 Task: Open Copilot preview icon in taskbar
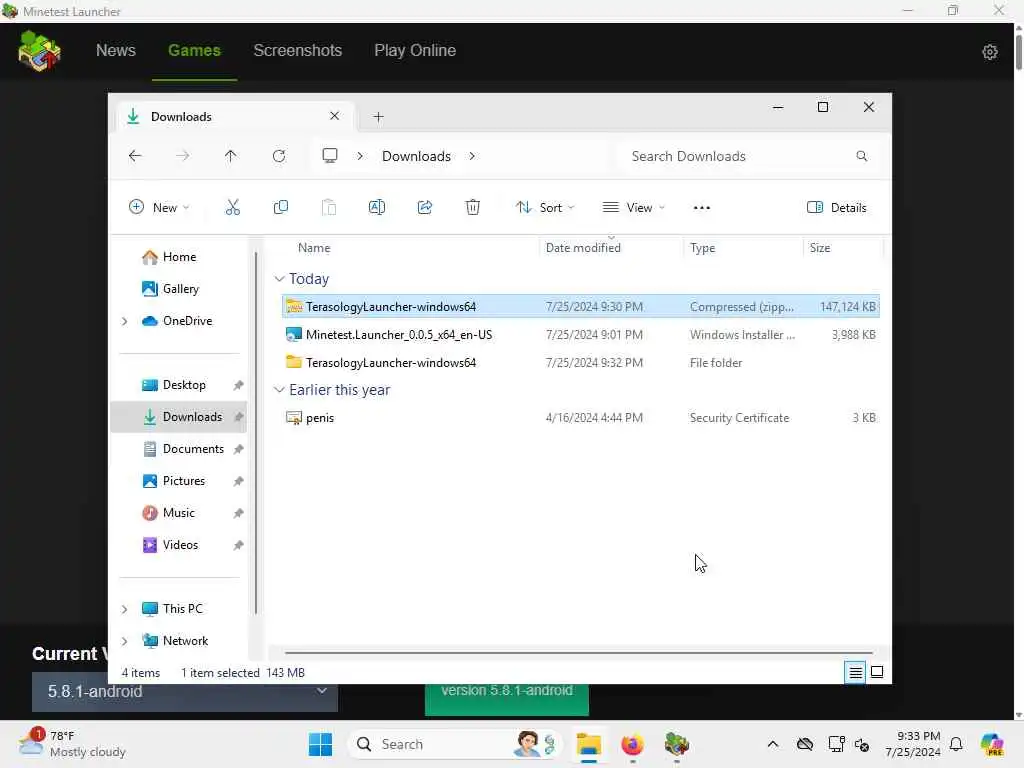click(x=991, y=744)
